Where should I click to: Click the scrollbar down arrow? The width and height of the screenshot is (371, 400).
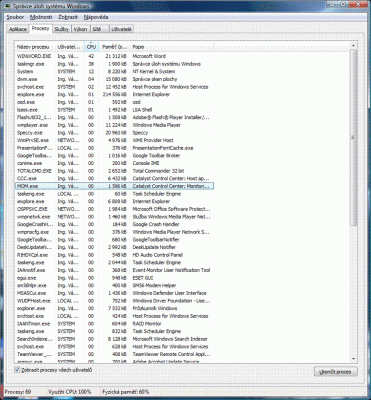pos(354,359)
